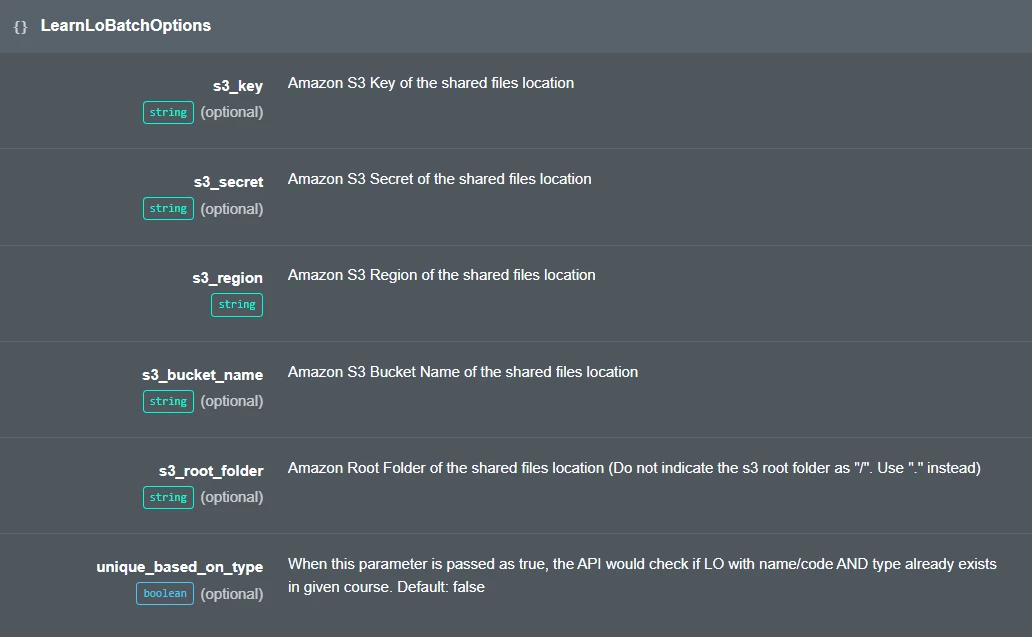Click the Amazon S3 Bucket Name description
Viewport: 1032px width, 637px height.
click(462, 372)
